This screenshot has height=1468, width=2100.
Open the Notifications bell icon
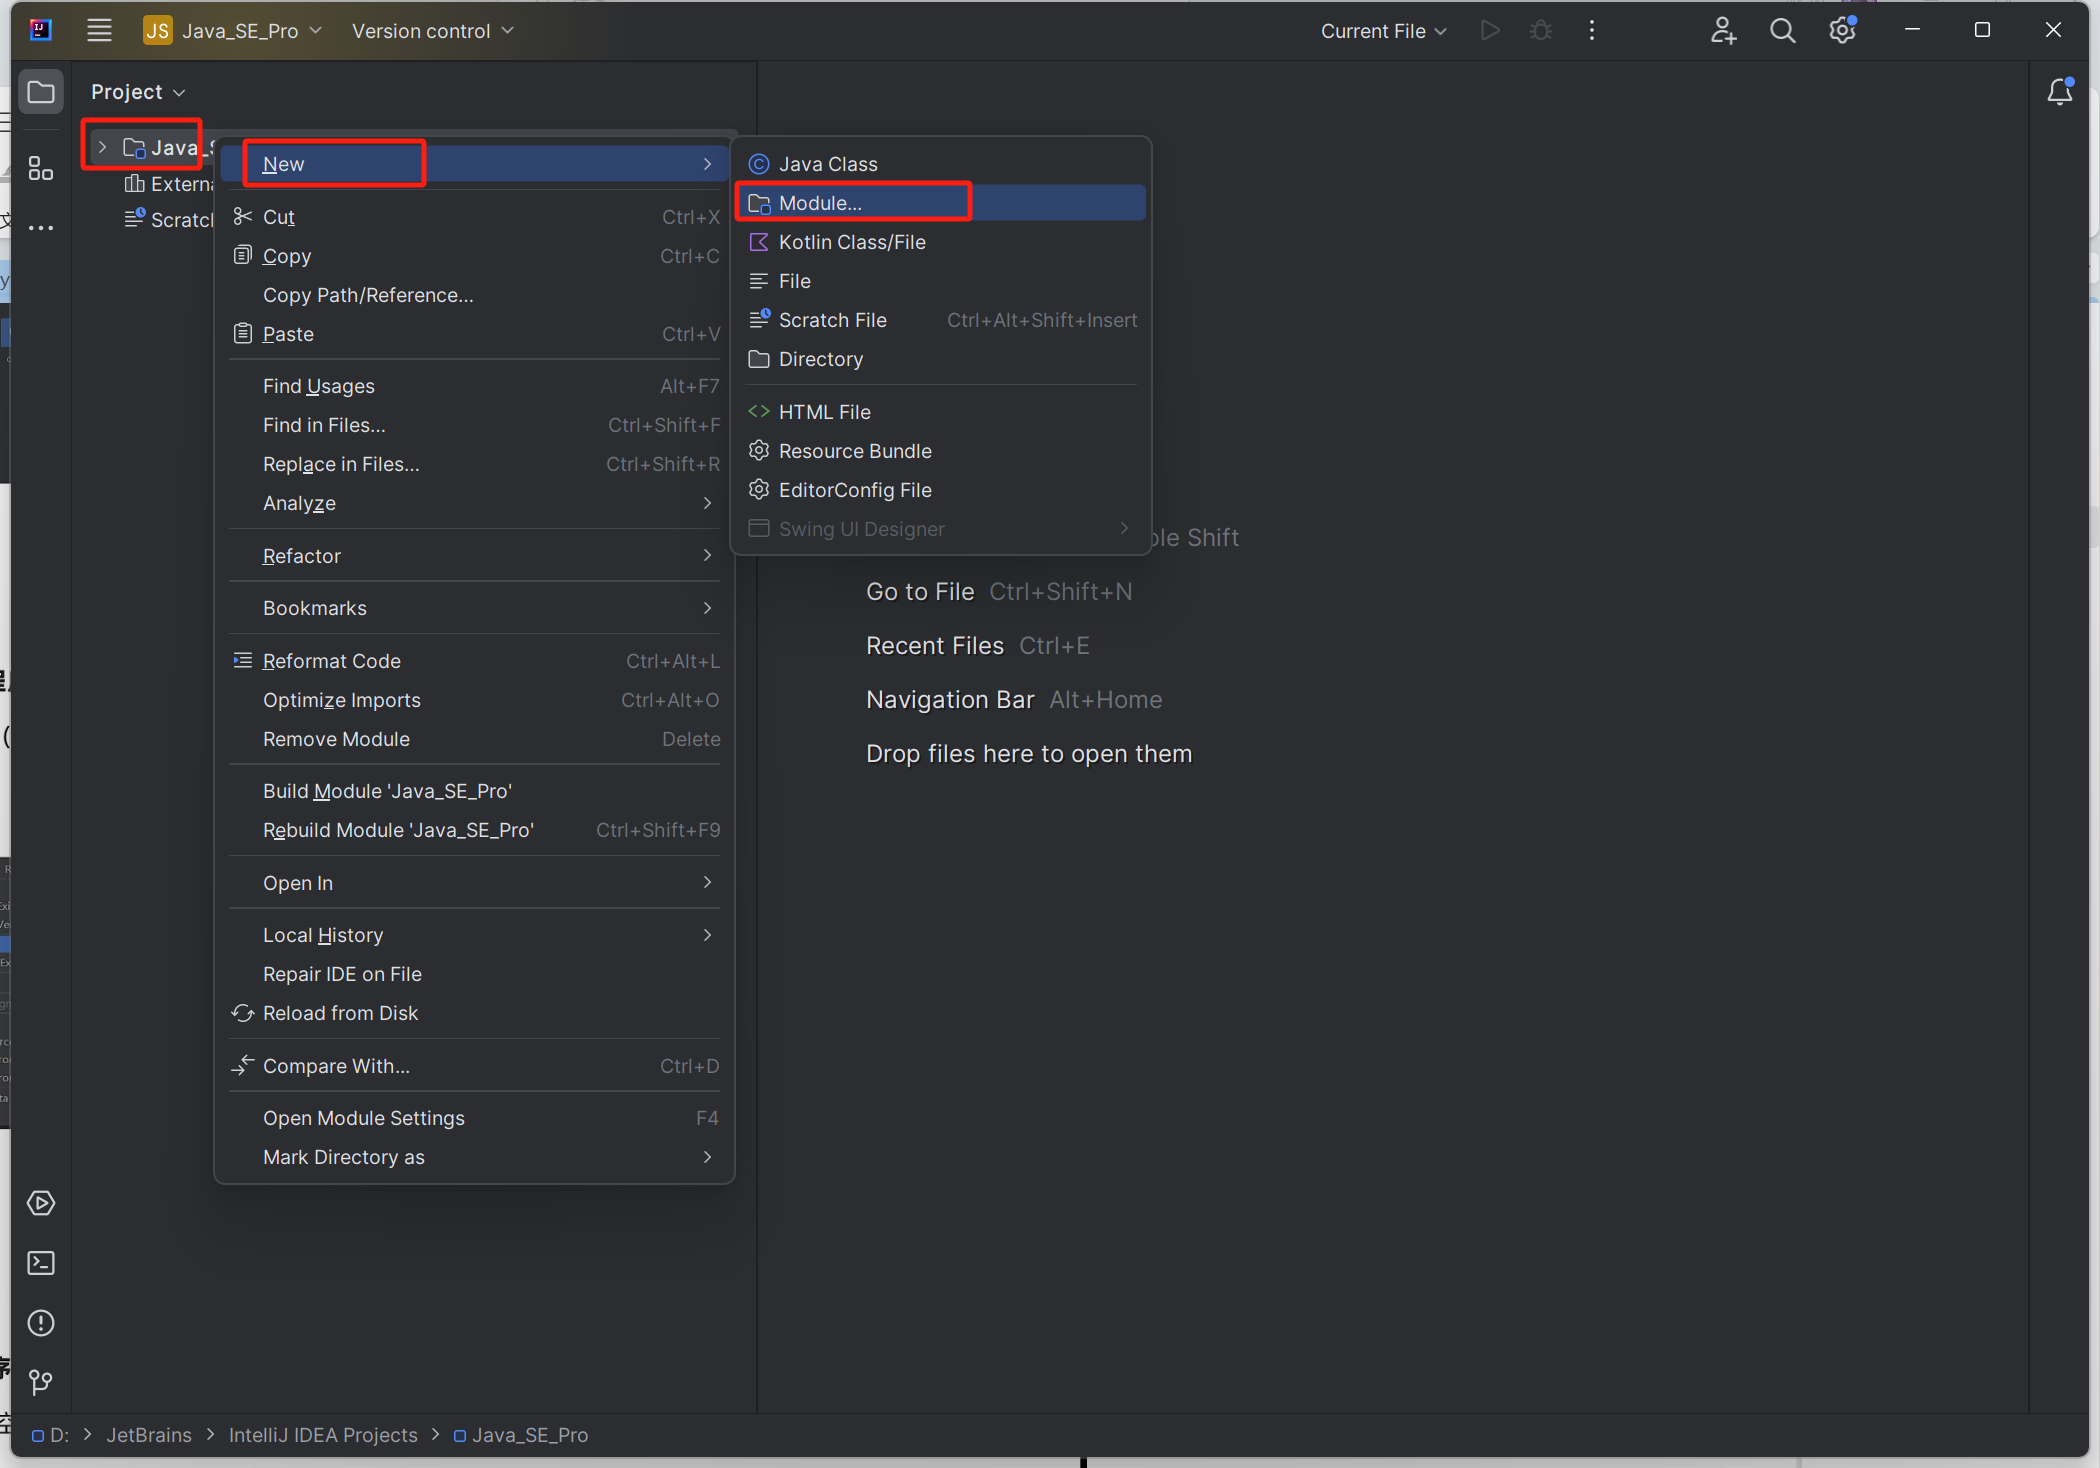pos(2059,93)
